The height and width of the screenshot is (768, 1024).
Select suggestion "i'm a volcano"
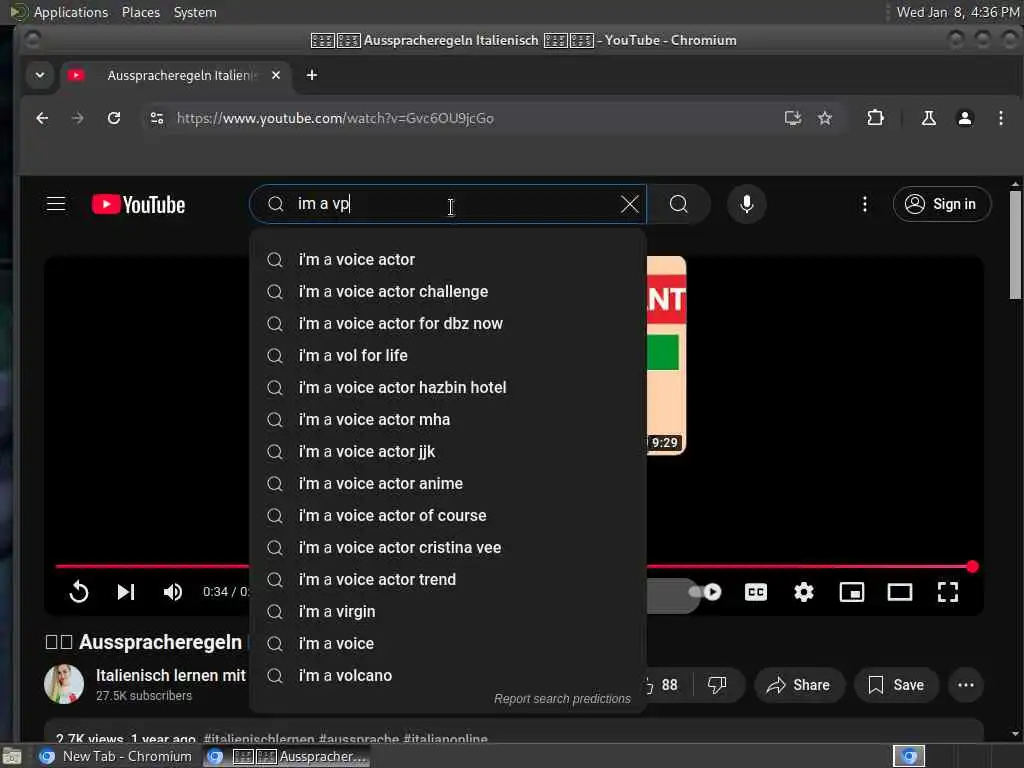click(448, 675)
